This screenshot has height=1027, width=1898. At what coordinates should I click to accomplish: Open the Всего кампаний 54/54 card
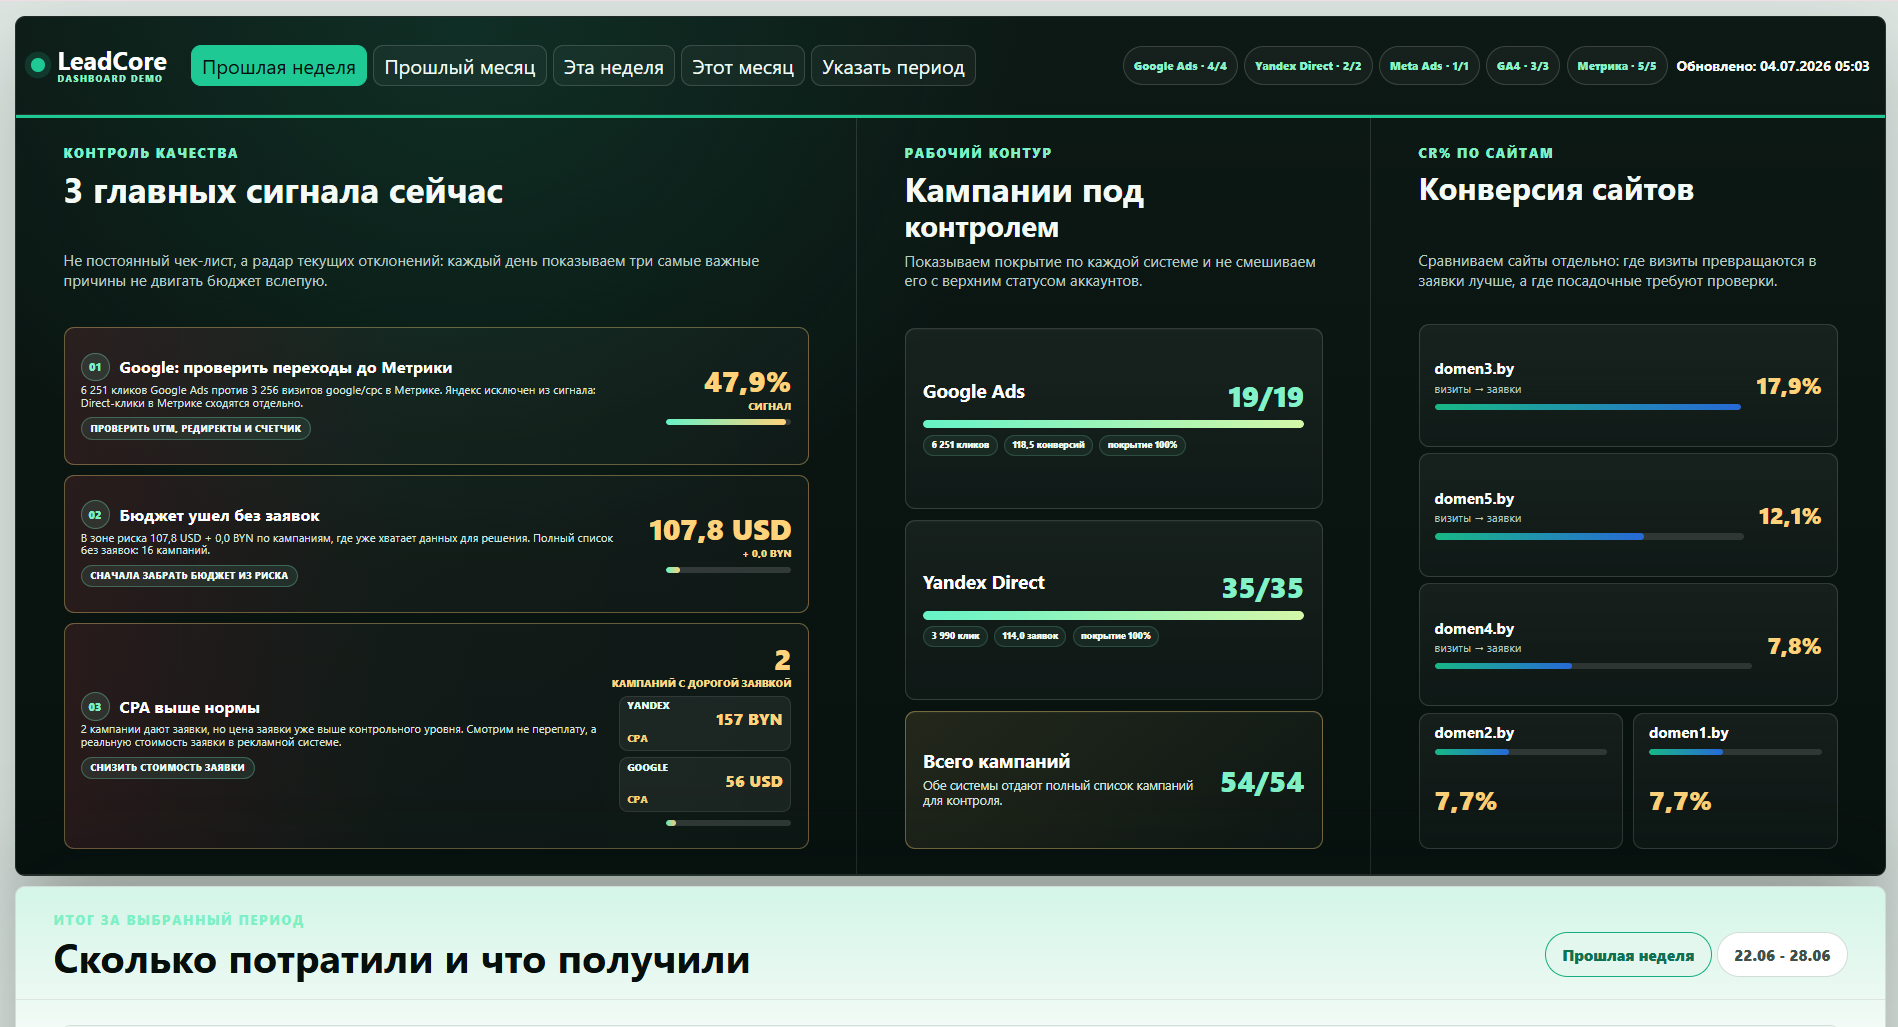click(1113, 780)
